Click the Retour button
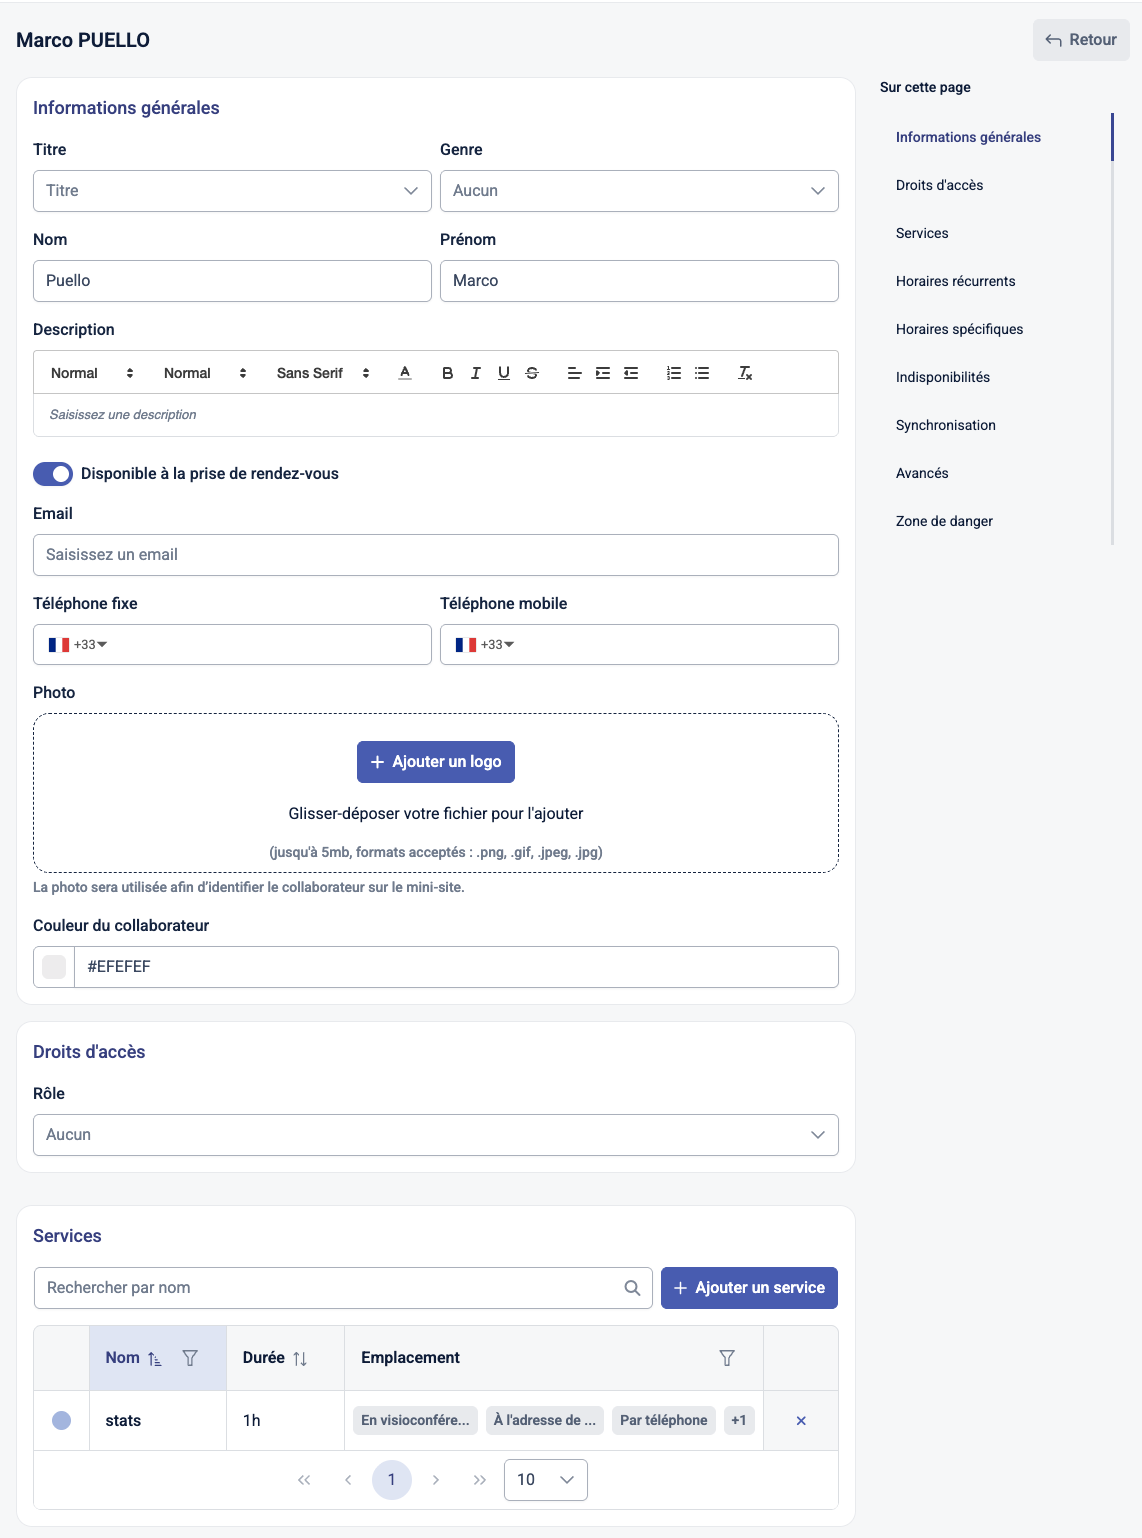Viewport: 1142px width, 1538px height. (x=1081, y=40)
